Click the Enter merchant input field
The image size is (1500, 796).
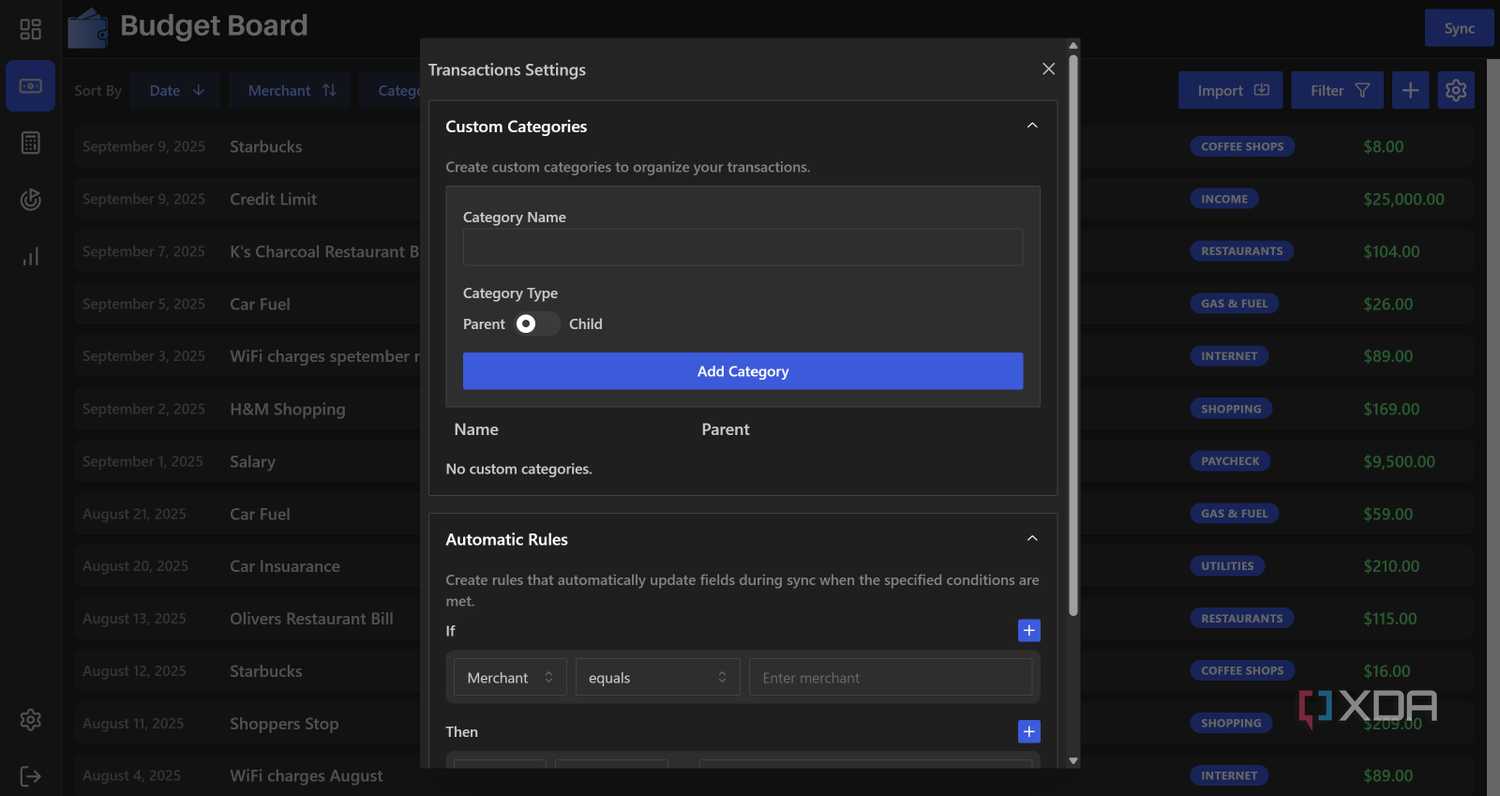tap(891, 677)
